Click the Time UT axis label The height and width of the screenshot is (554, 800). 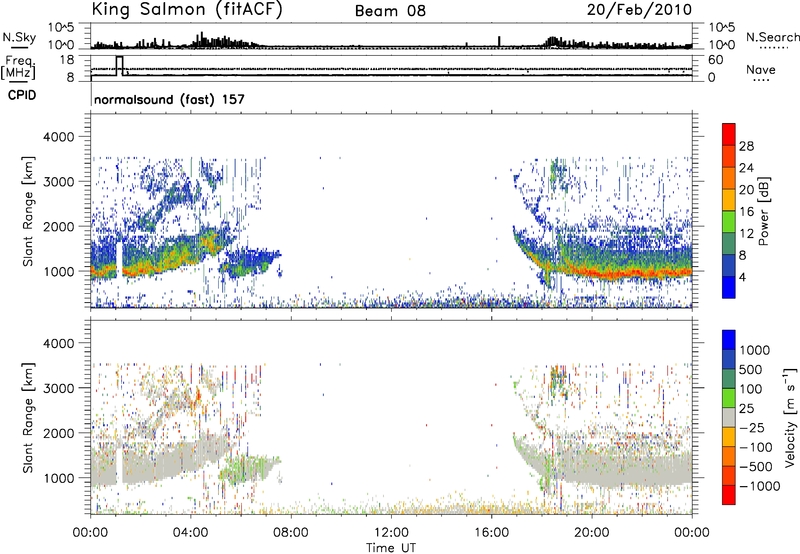coord(391,548)
